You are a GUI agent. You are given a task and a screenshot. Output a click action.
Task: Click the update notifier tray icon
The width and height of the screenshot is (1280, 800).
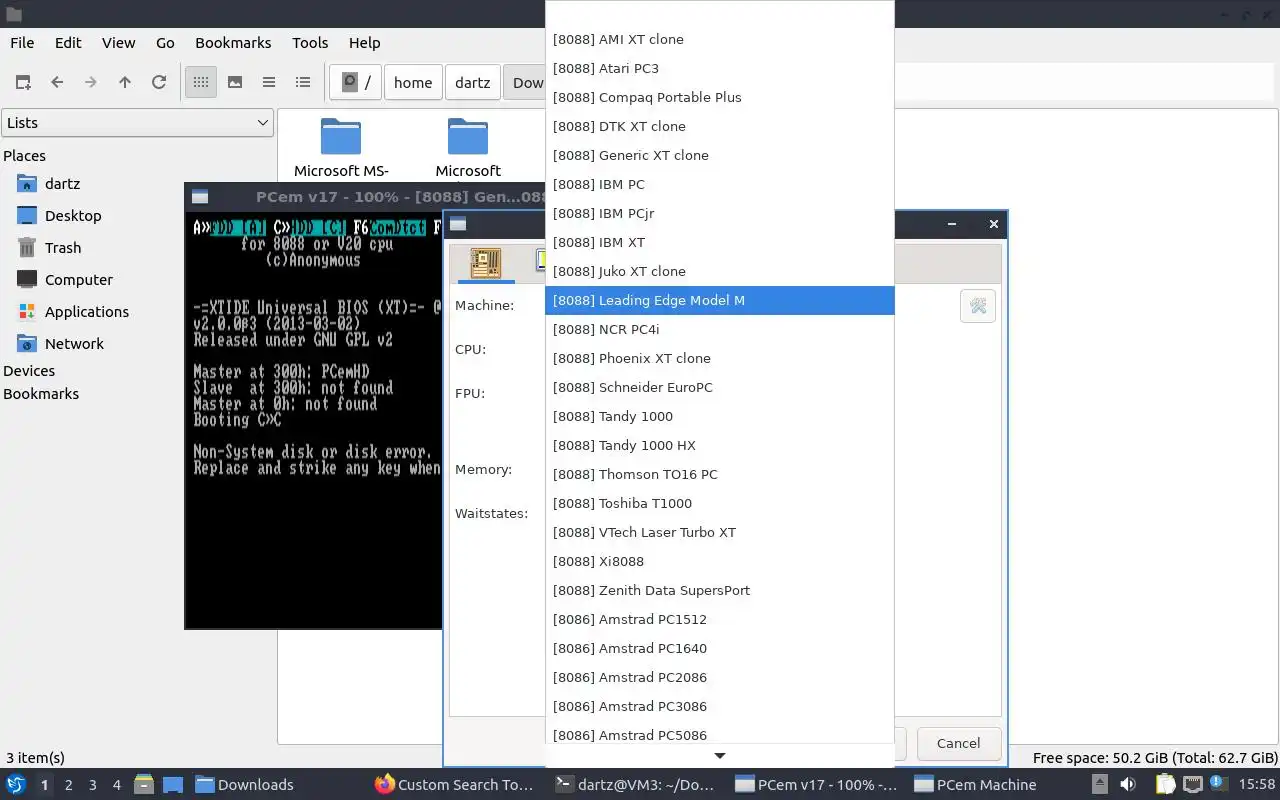point(1219,785)
